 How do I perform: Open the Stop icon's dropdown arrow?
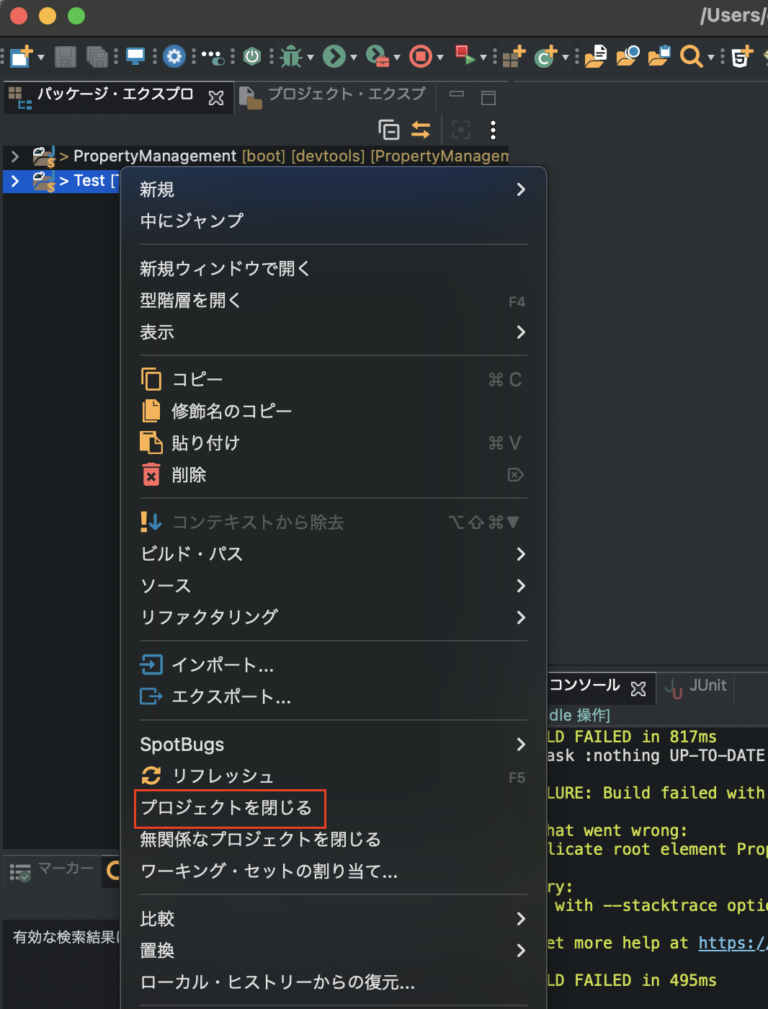coord(440,58)
